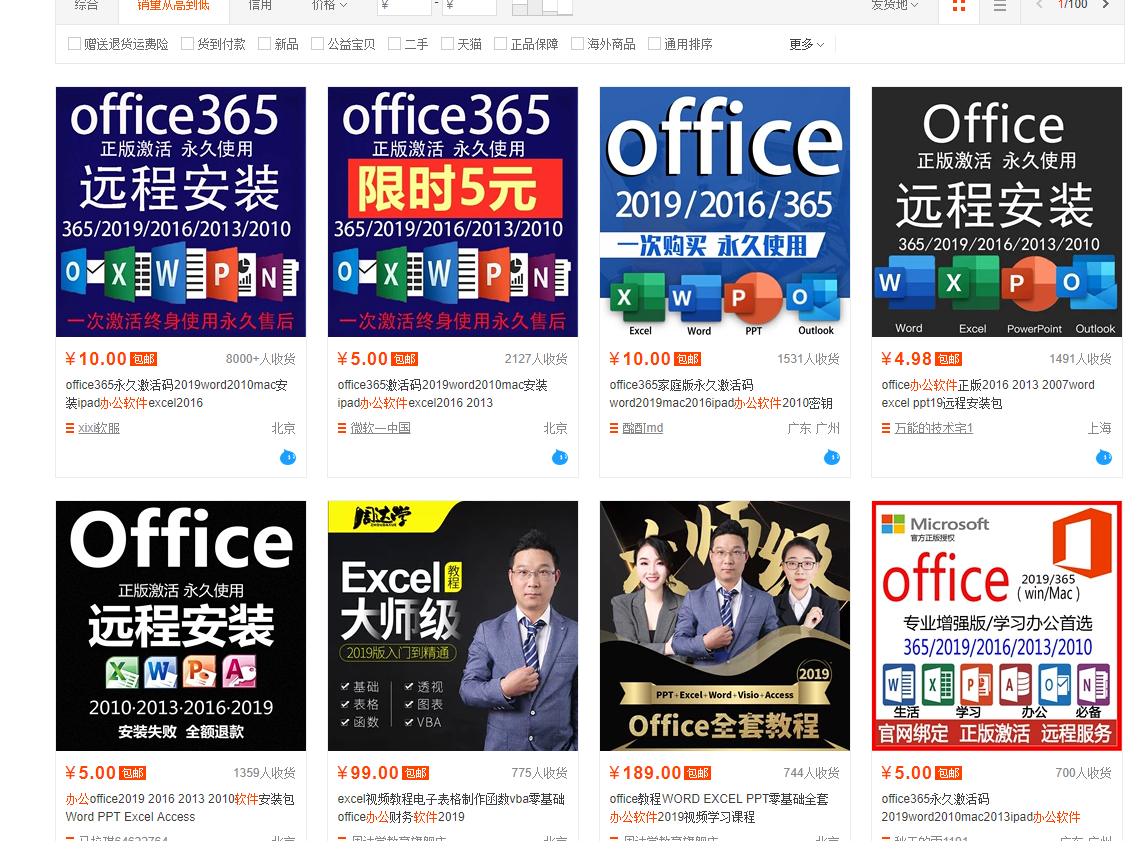Select the 综合 sort tab
The height and width of the screenshot is (841, 1127).
(x=86, y=5)
